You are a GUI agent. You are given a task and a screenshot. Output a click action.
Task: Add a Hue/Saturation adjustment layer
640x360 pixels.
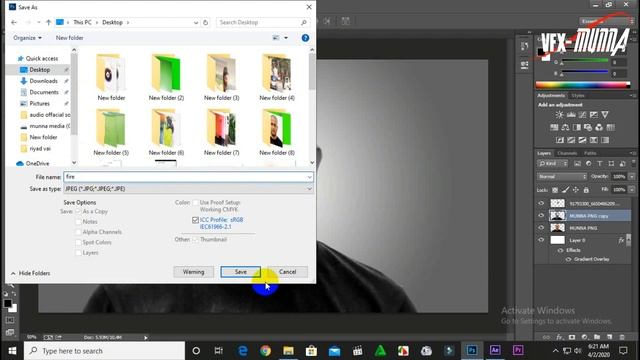[554, 127]
